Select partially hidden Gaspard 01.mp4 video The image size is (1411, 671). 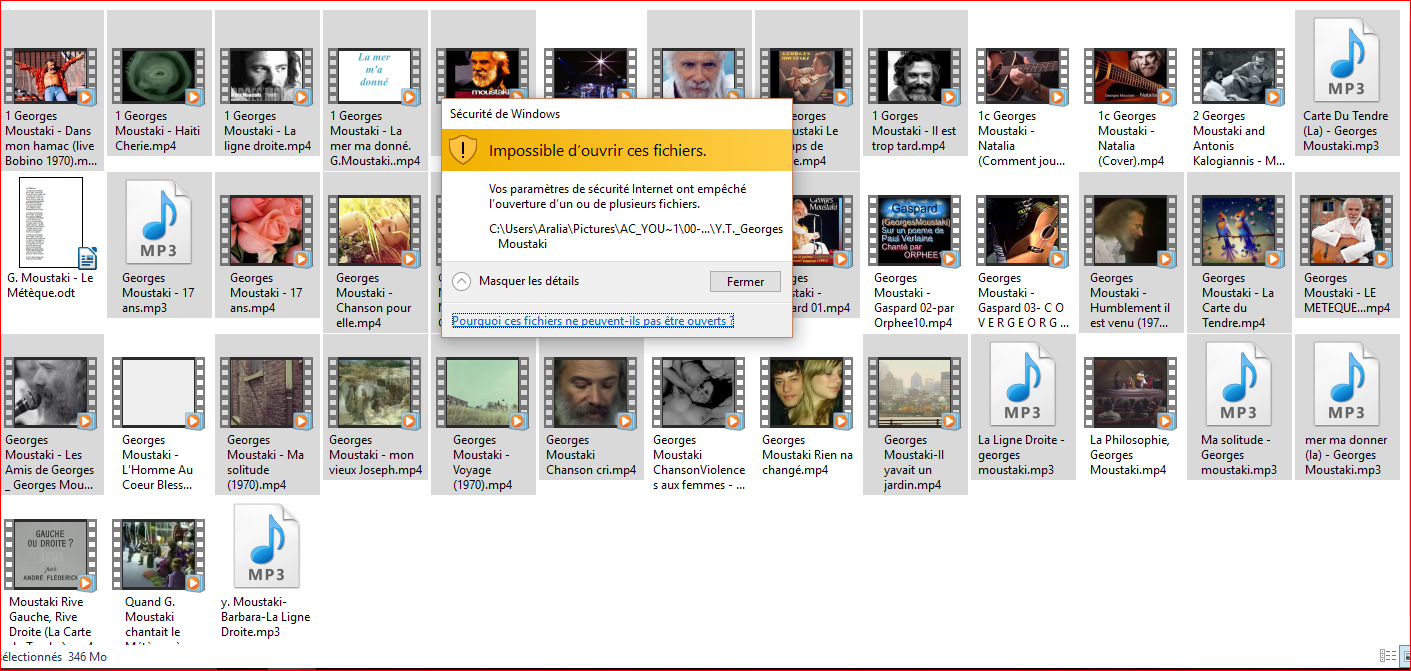click(x=822, y=231)
